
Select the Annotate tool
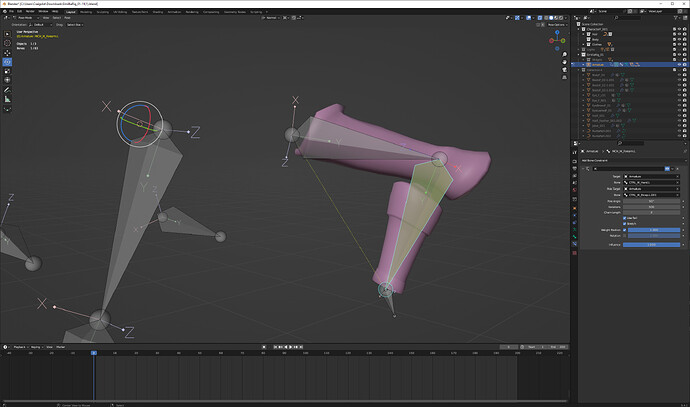point(7,90)
